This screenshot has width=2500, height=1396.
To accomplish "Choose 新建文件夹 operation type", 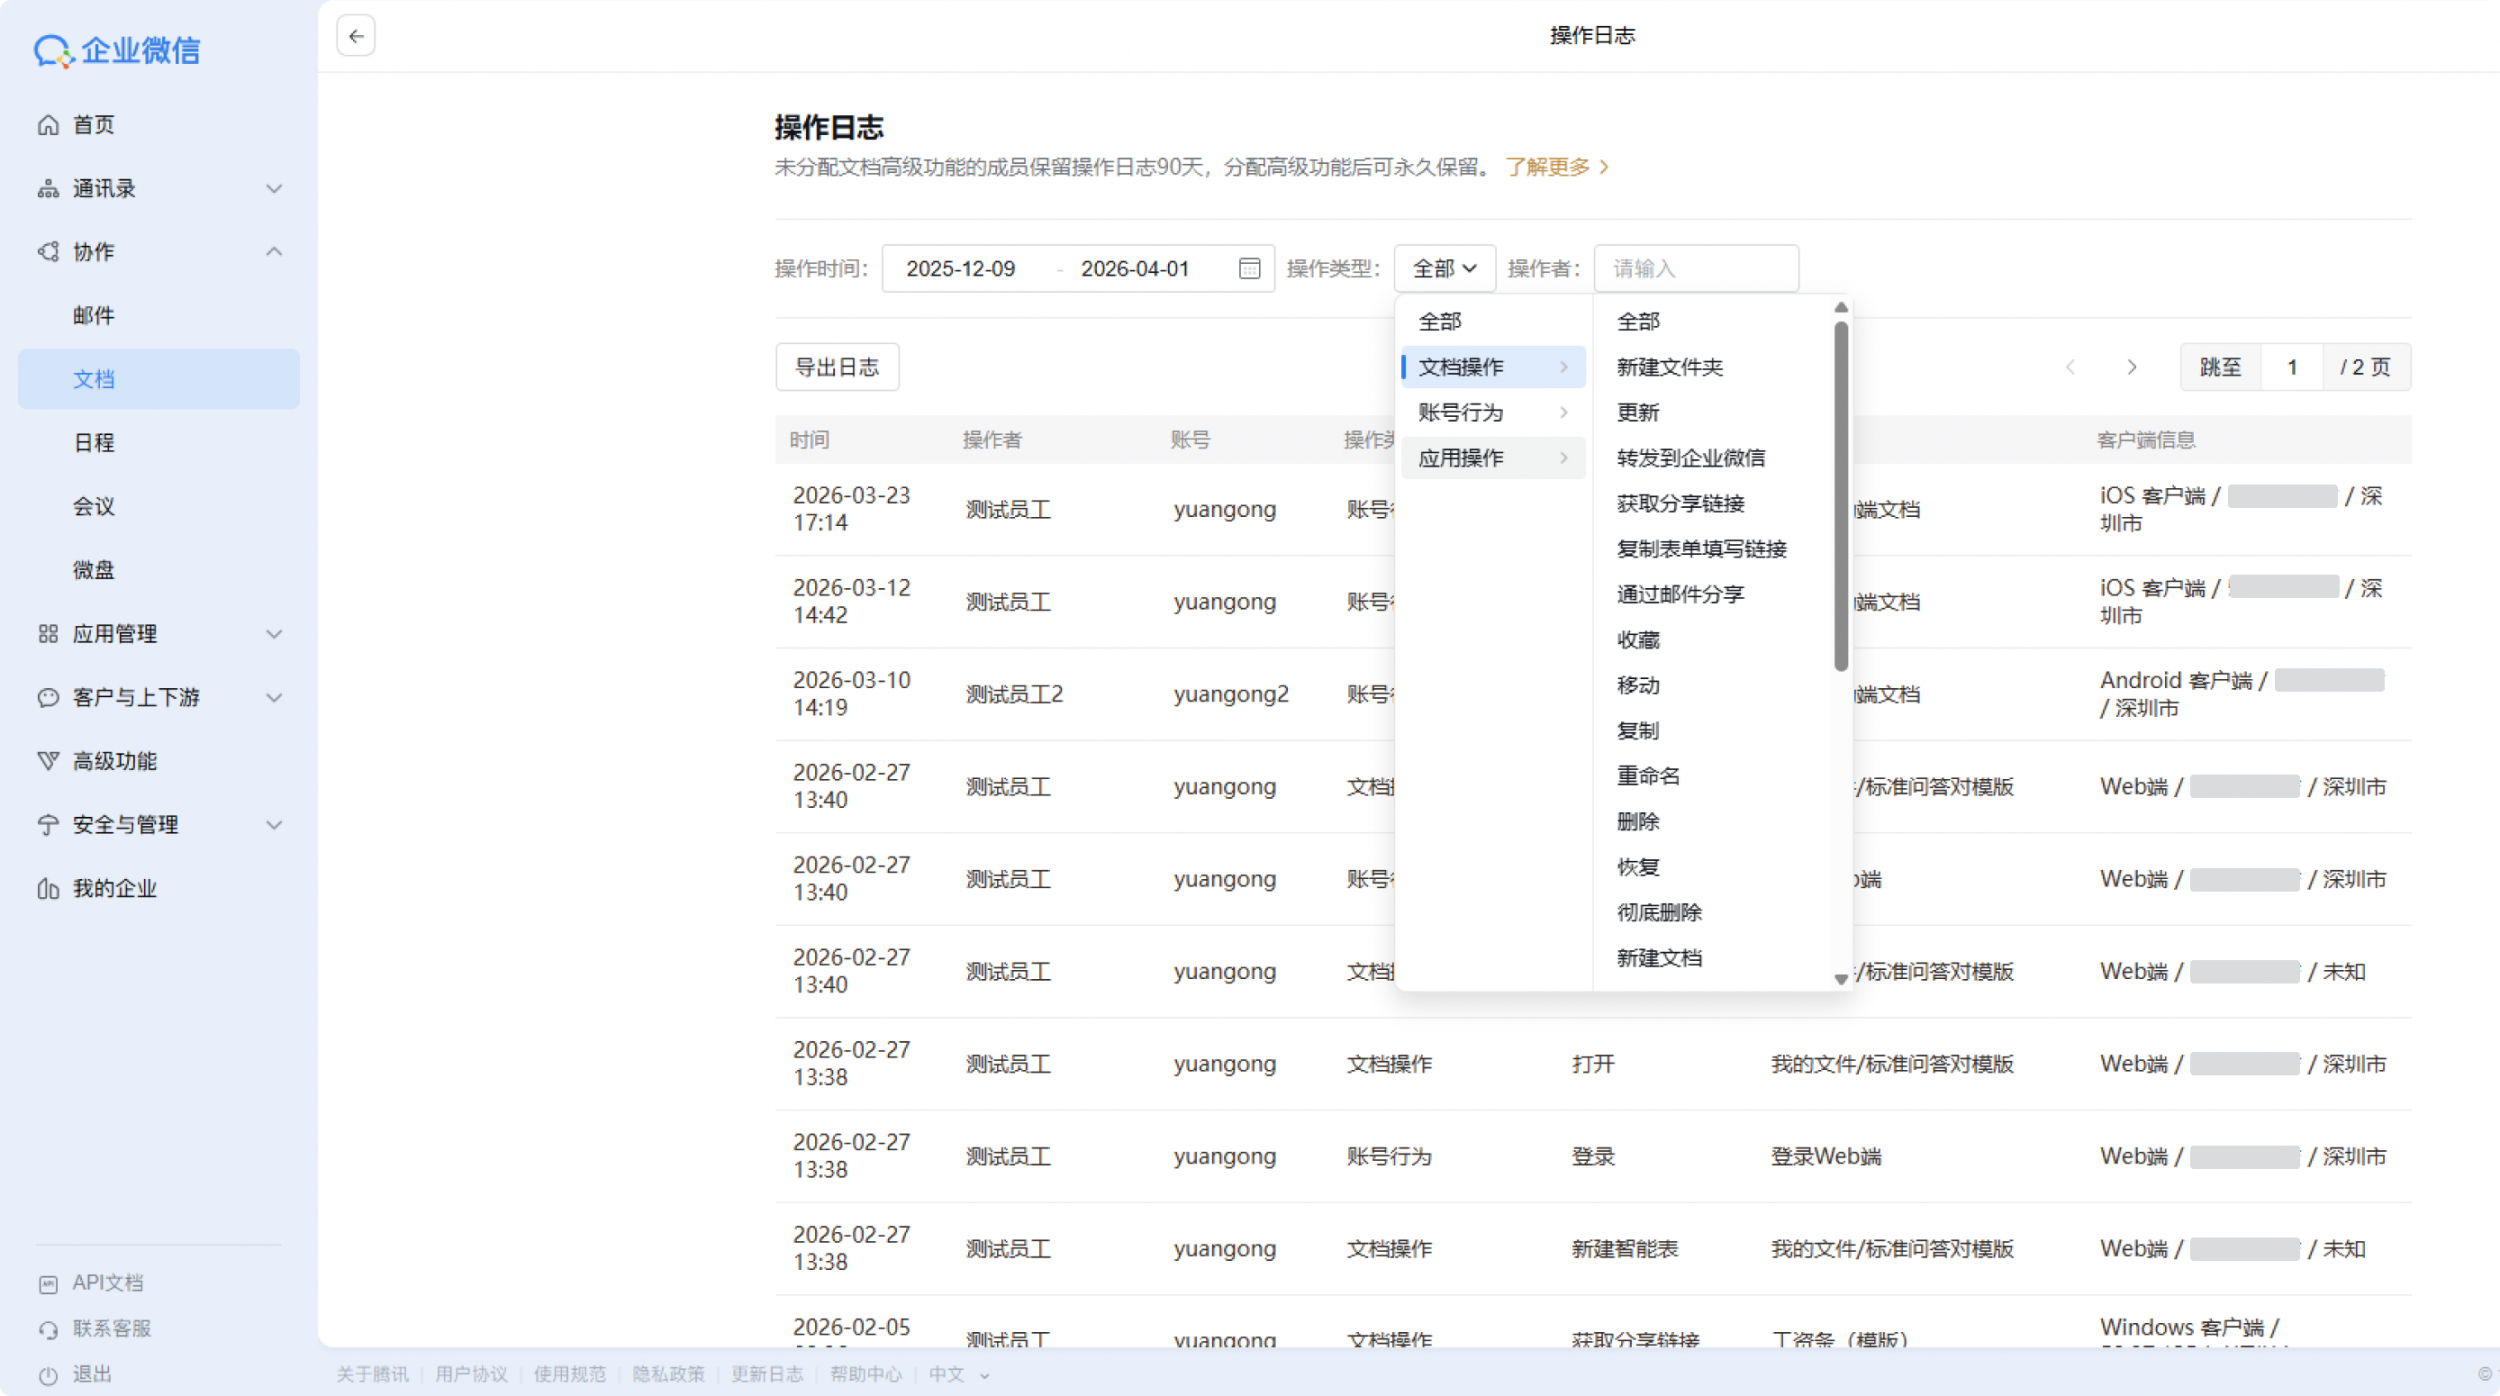I will click(1670, 367).
